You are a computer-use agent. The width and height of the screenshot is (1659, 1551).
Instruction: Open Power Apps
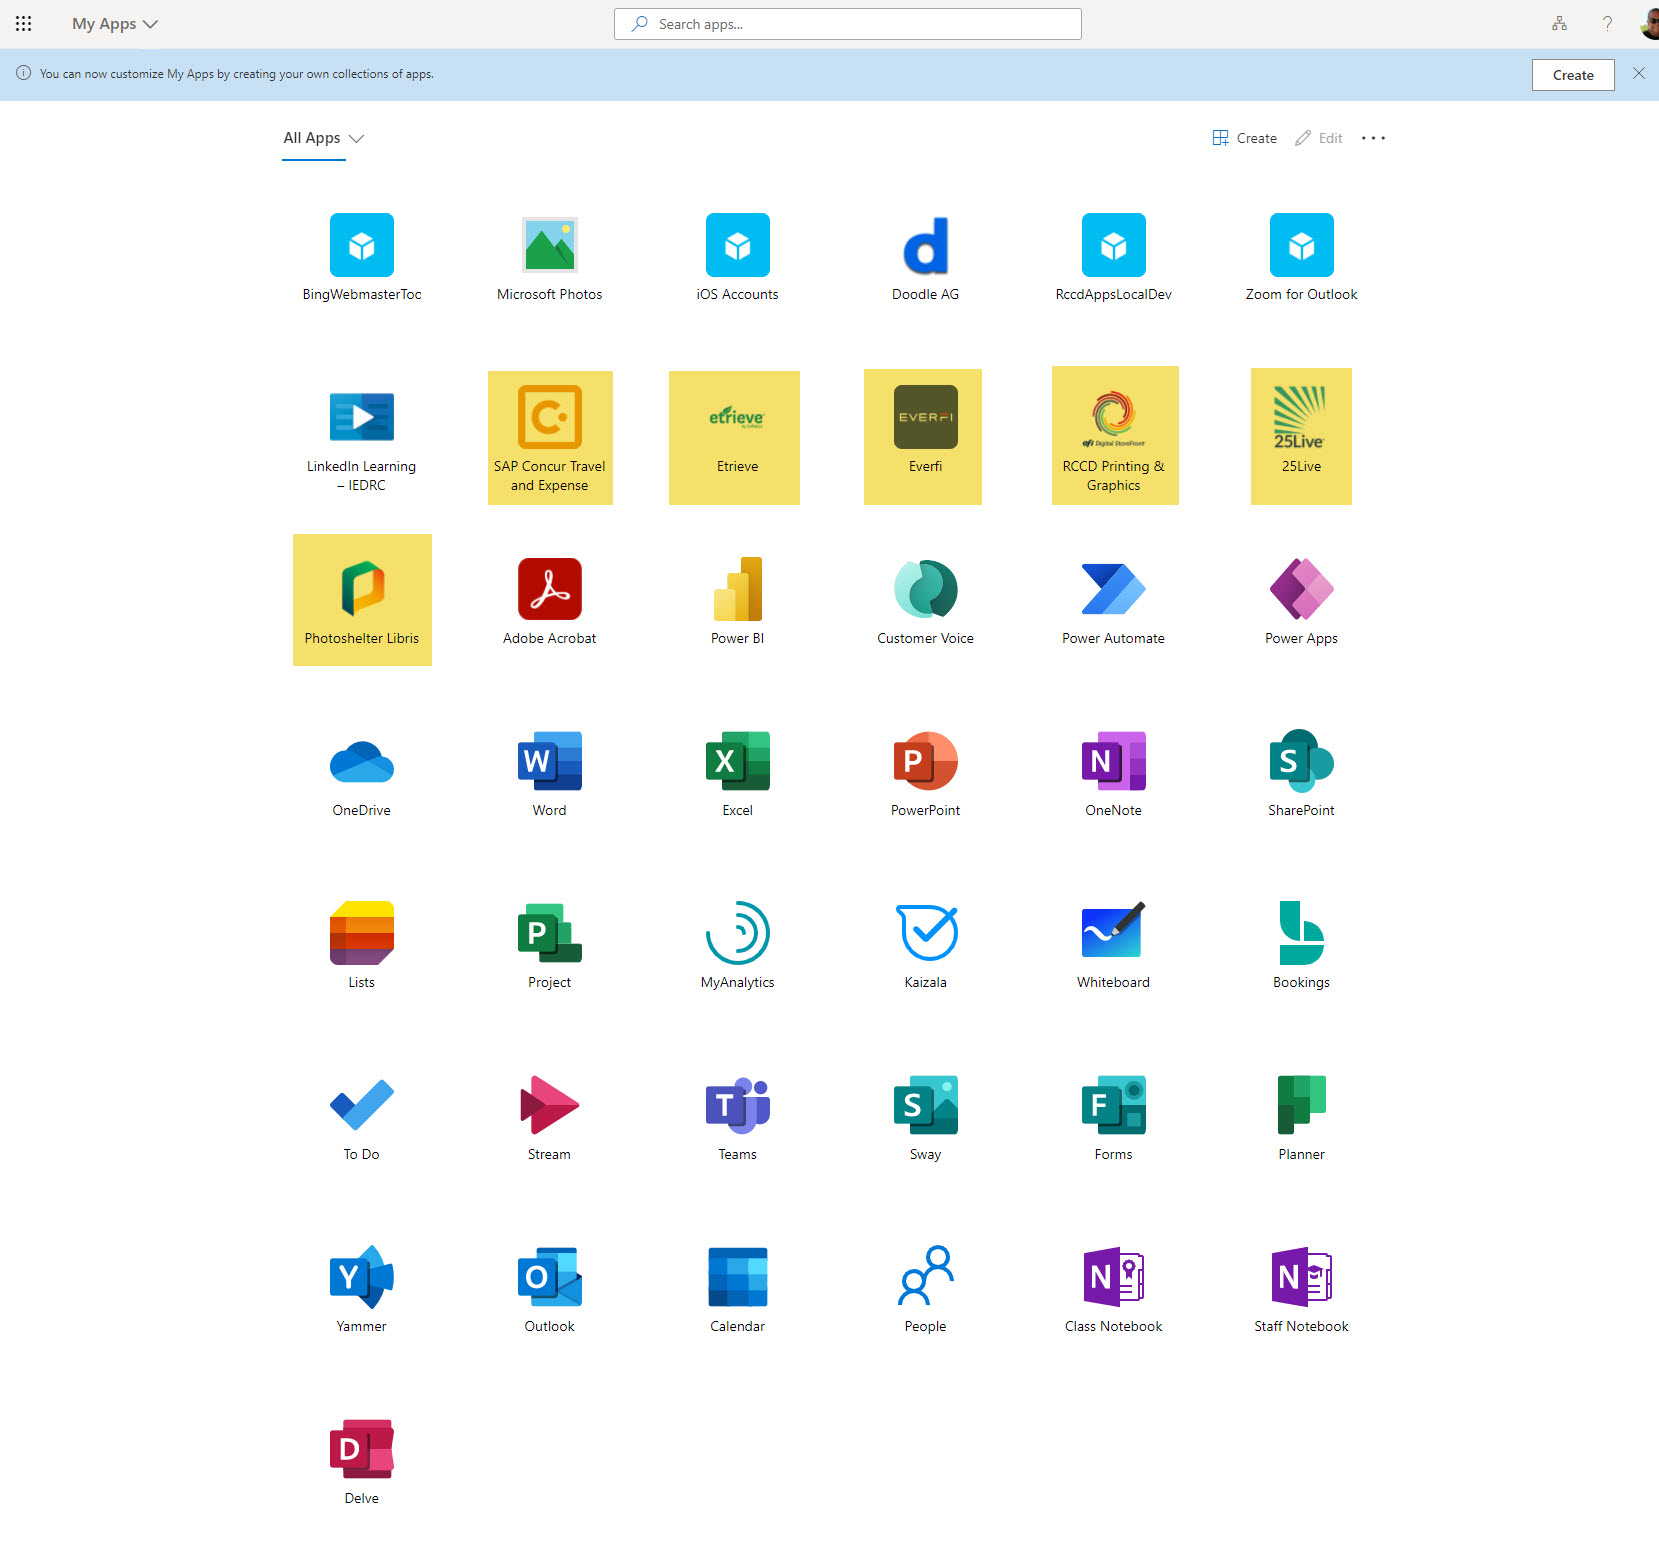1302,602
